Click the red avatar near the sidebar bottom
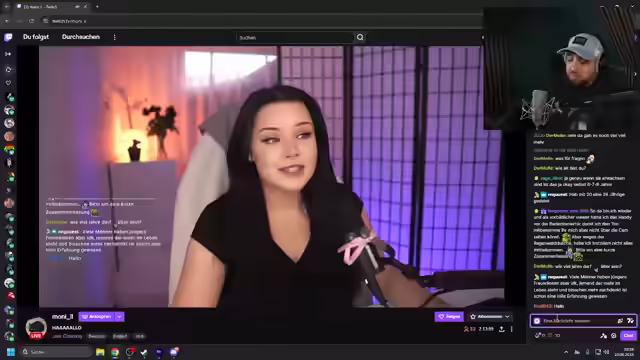Viewport: 640px width, 360px height. (9, 296)
